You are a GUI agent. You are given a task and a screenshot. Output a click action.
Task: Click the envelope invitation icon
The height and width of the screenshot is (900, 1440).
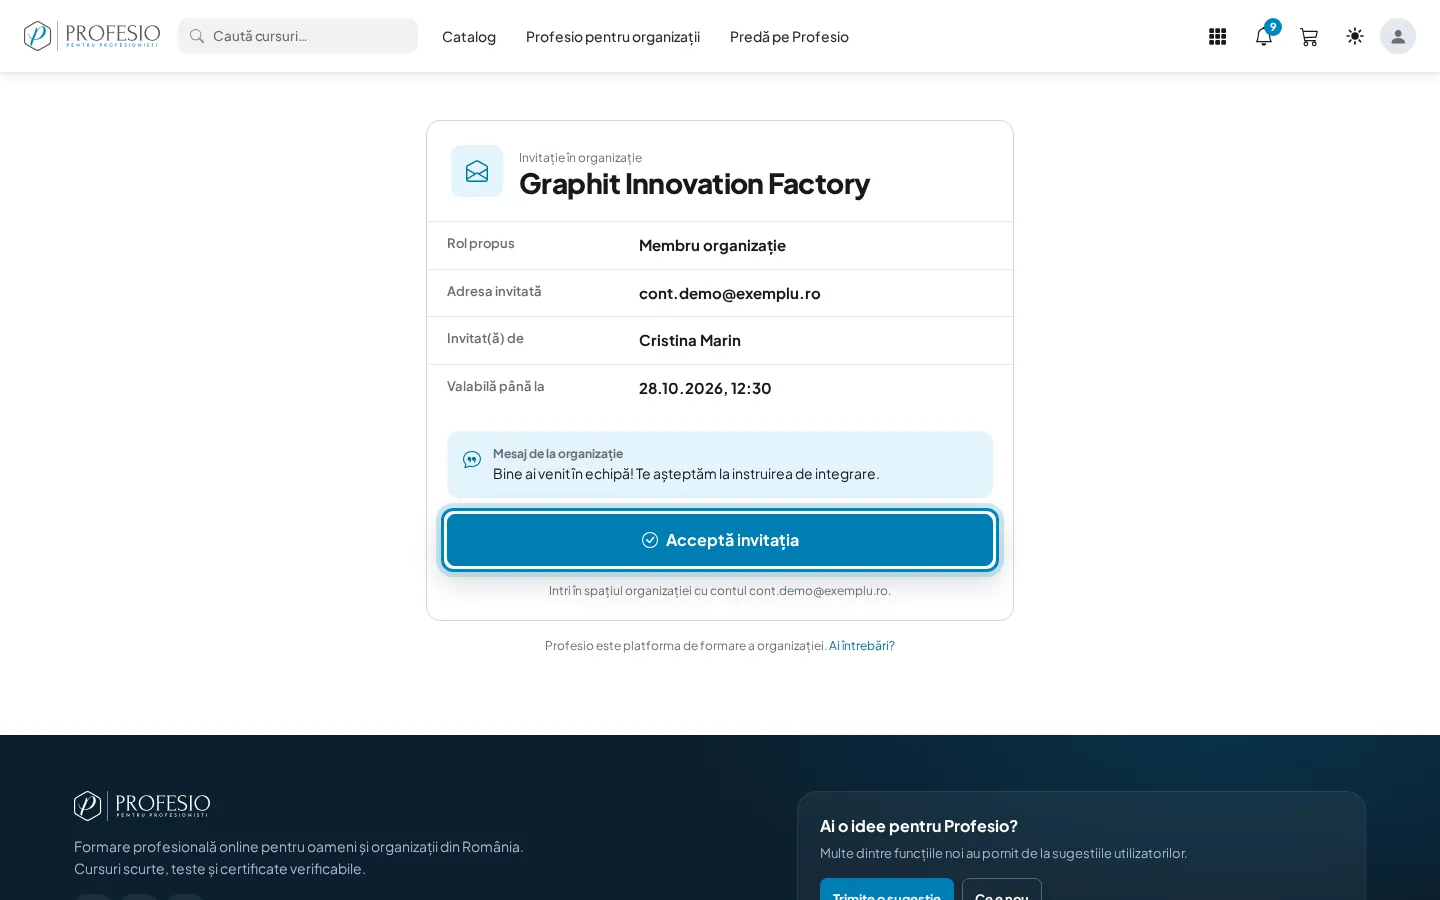tap(477, 171)
